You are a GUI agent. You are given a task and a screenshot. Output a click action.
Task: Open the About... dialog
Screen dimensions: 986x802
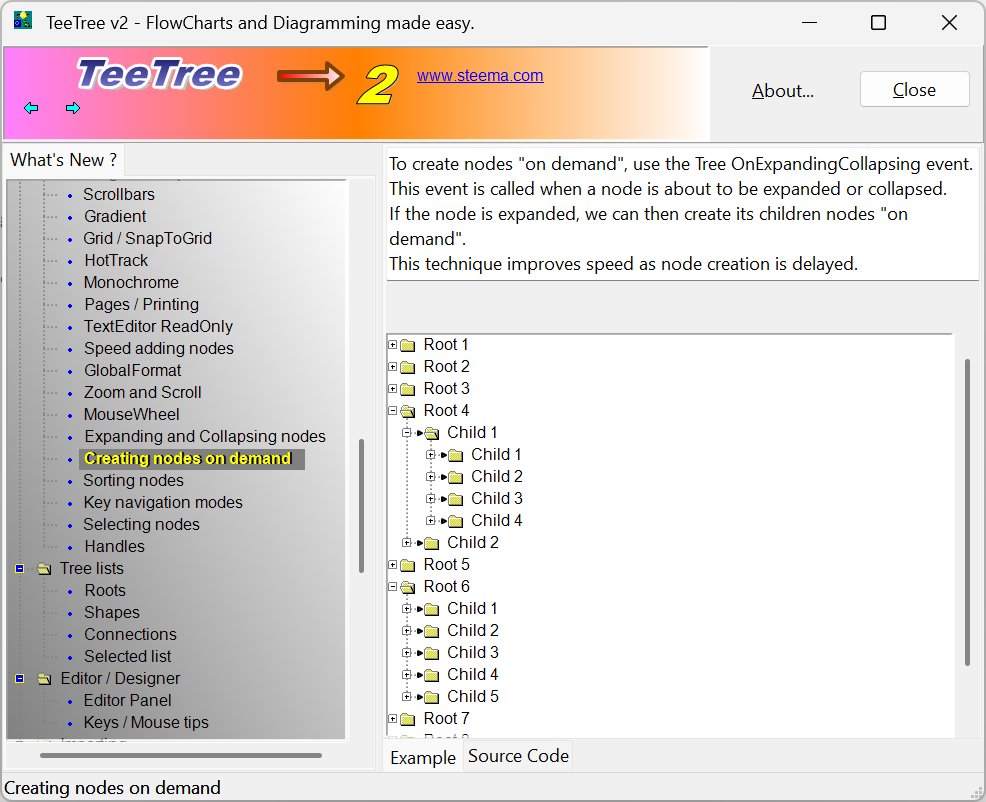[x=783, y=91]
